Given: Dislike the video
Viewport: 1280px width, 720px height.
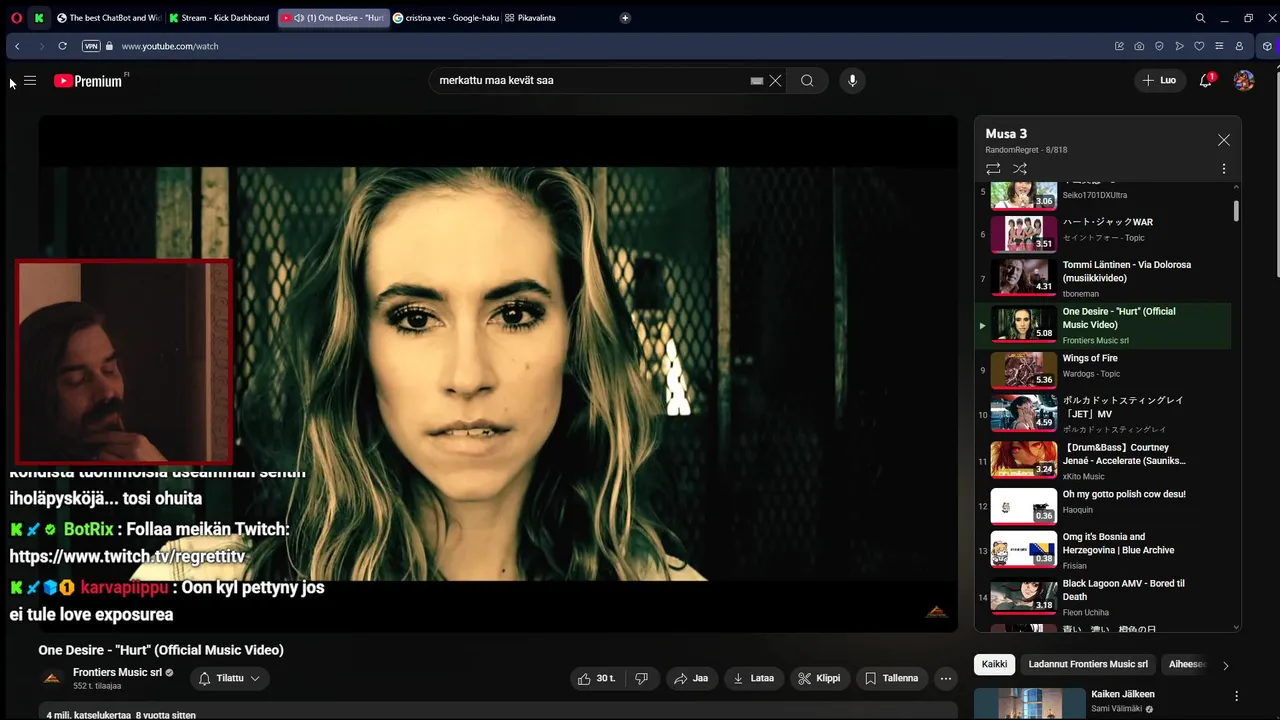Looking at the screenshot, I should click(642, 678).
